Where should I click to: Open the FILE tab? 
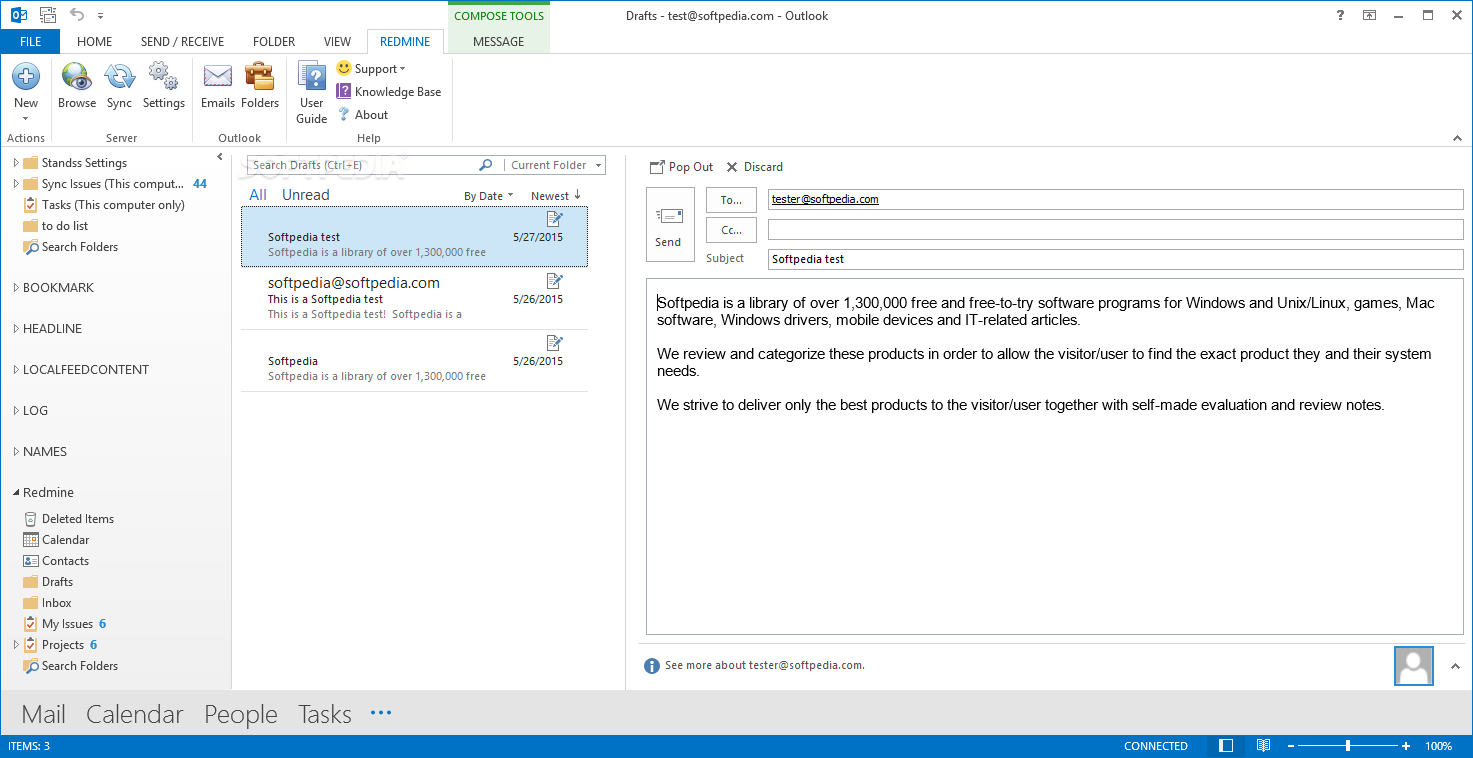click(x=30, y=42)
